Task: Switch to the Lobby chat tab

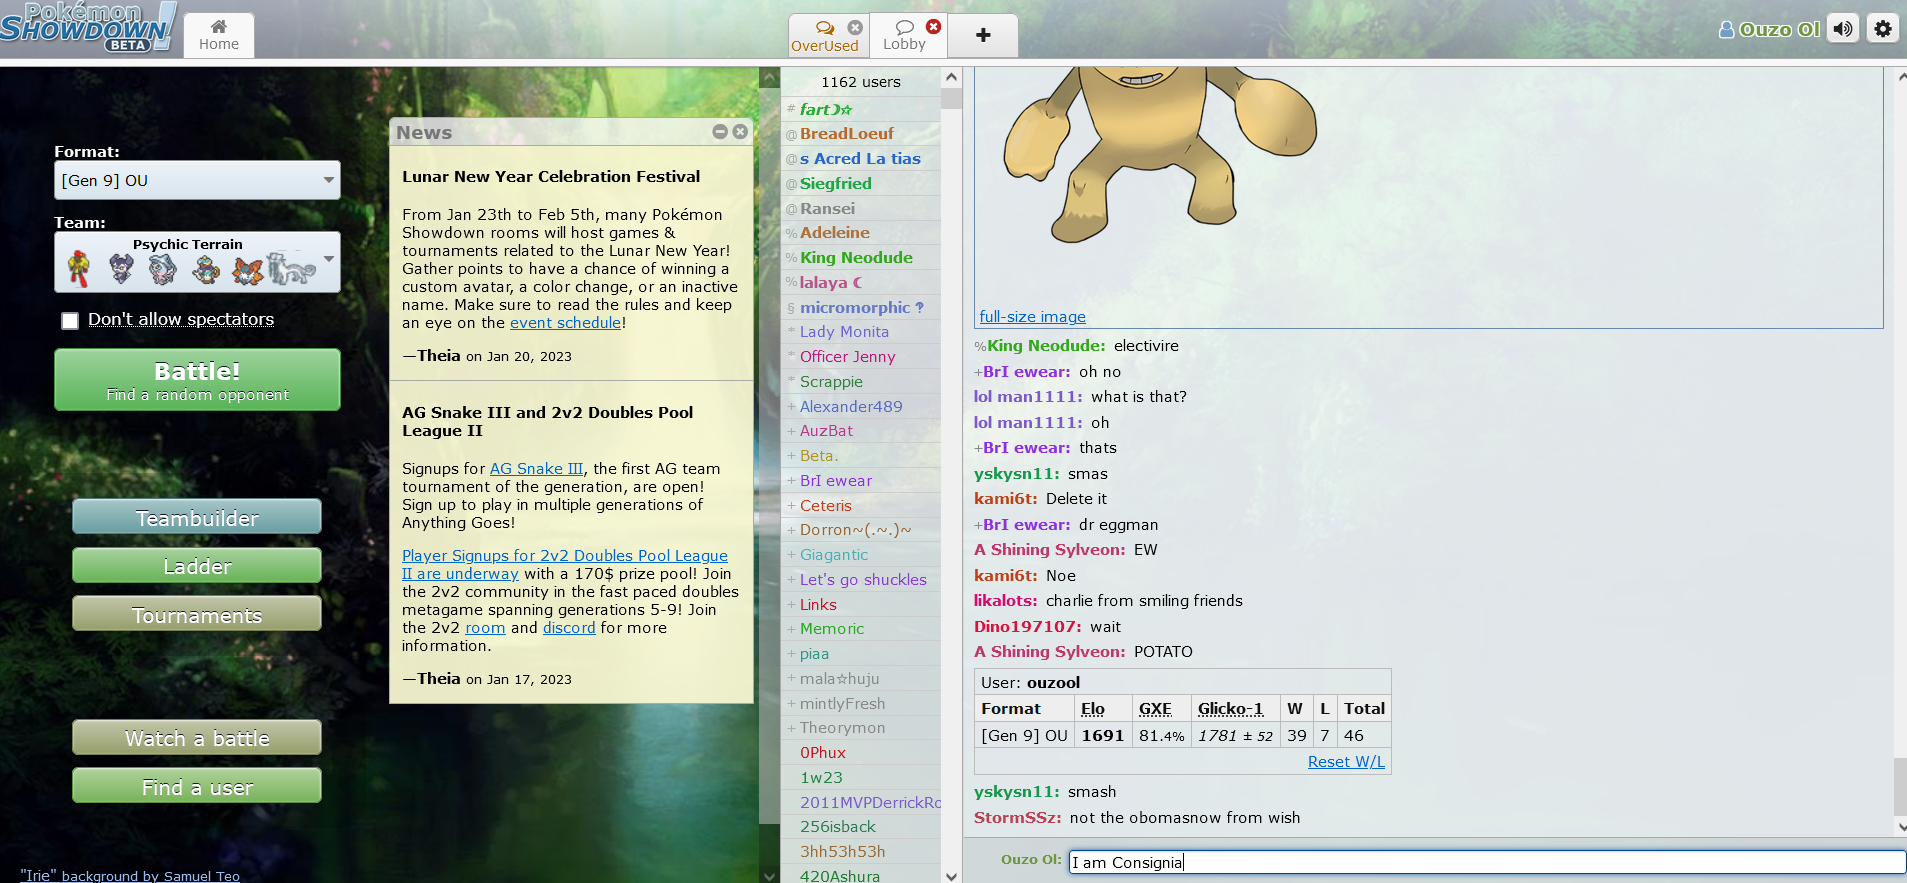Action: click(x=904, y=36)
